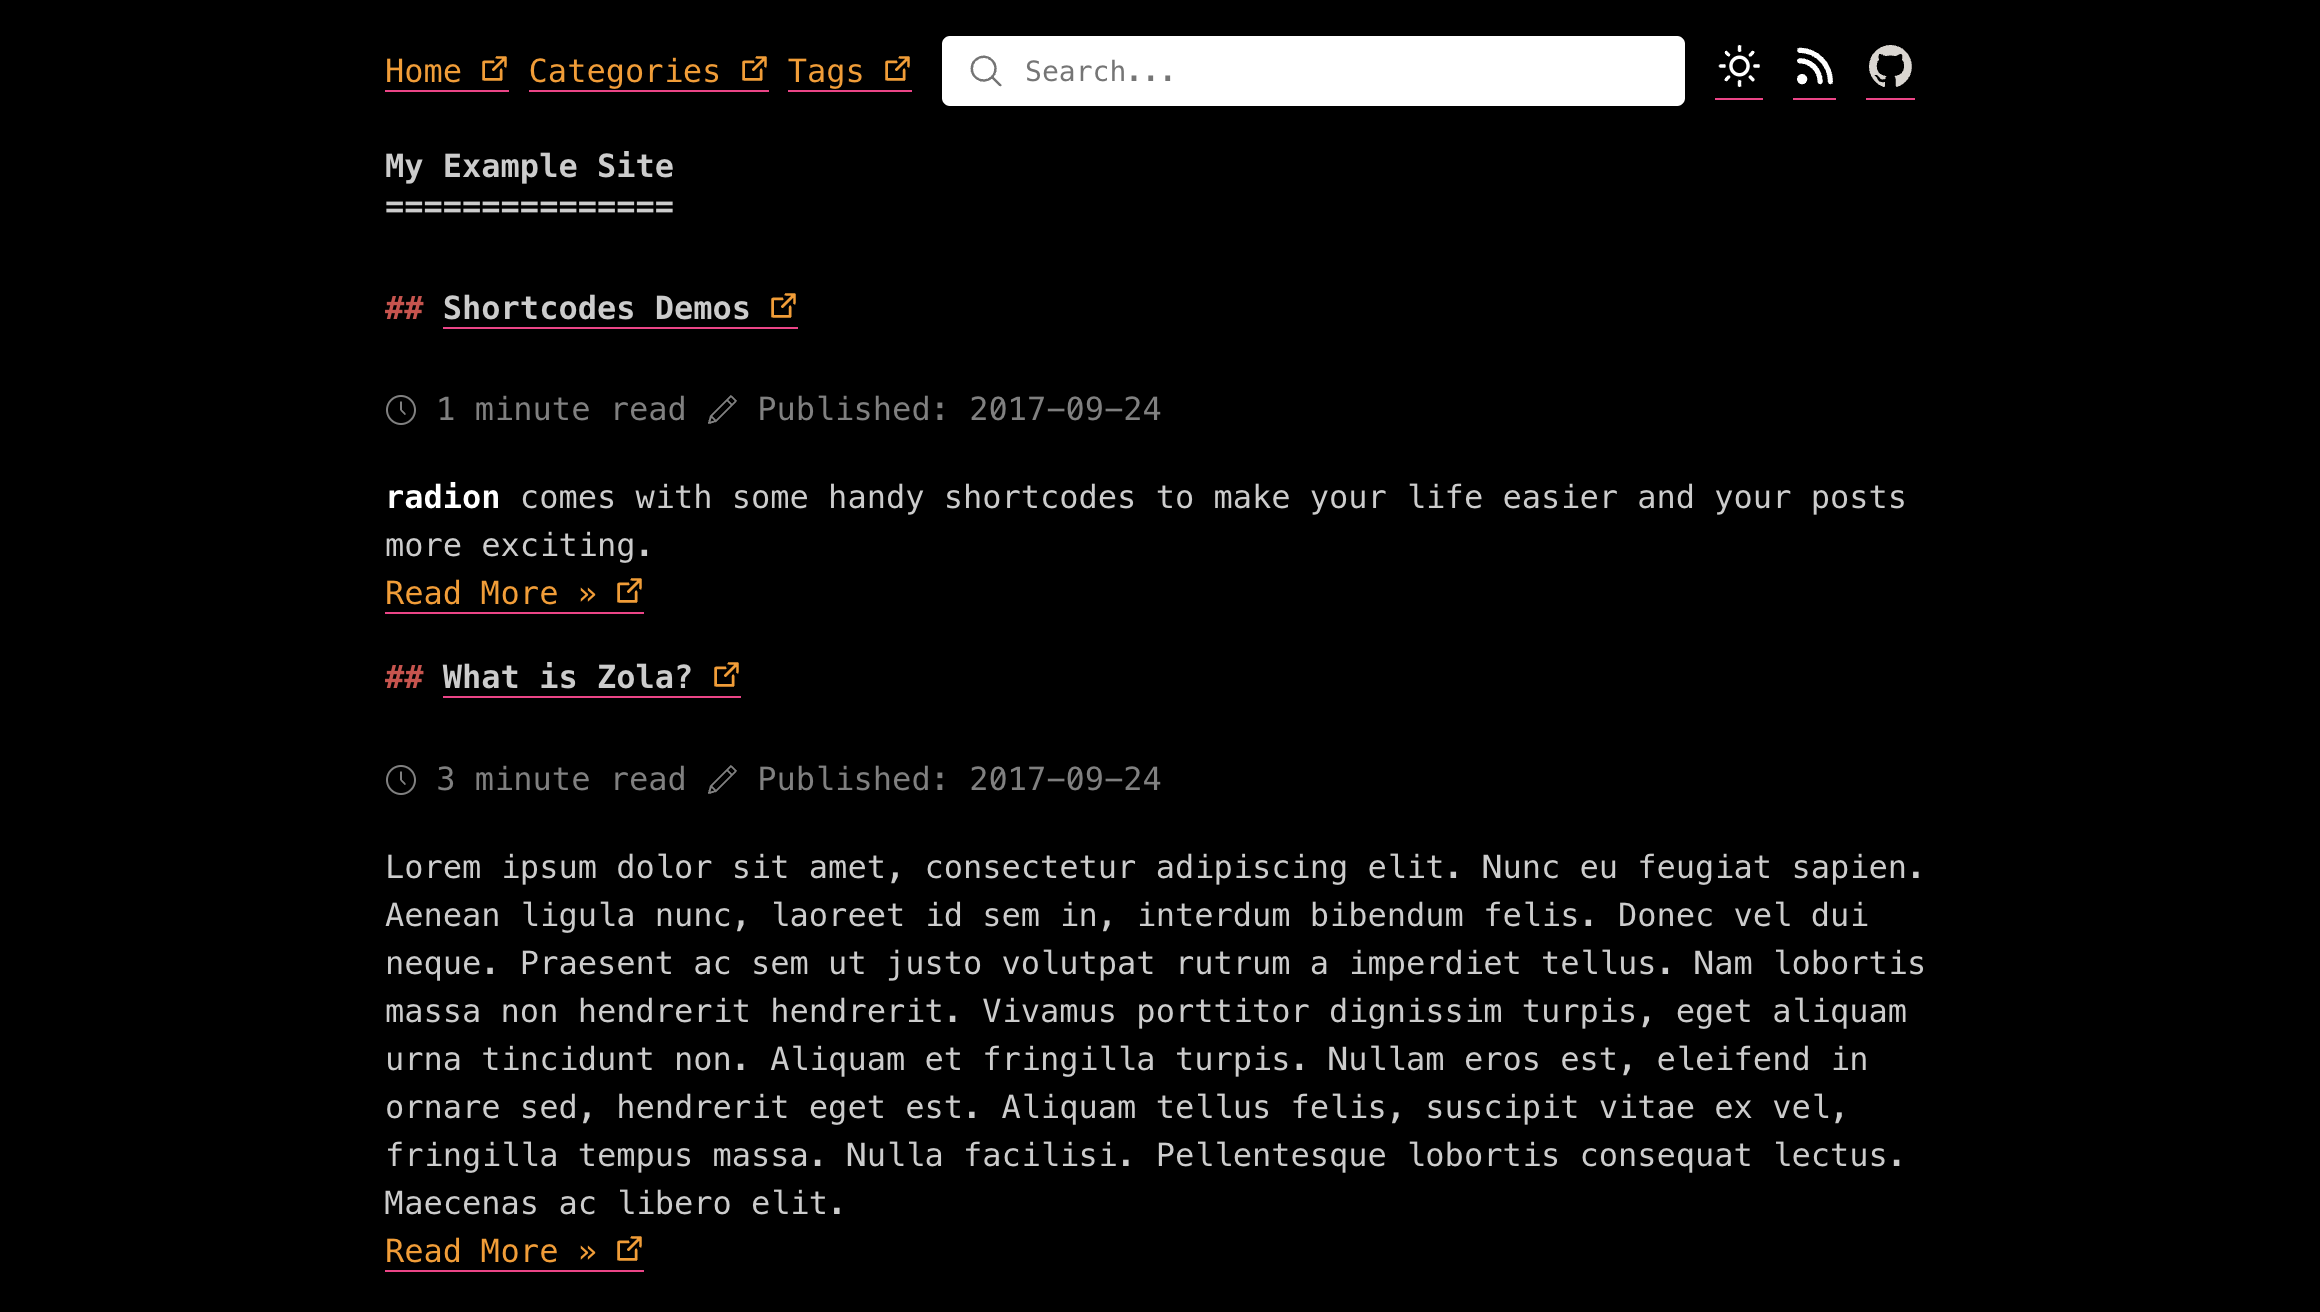Image resolution: width=2320 pixels, height=1312 pixels.
Task: Click the search magnifier icon
Action: click(986, 70)
